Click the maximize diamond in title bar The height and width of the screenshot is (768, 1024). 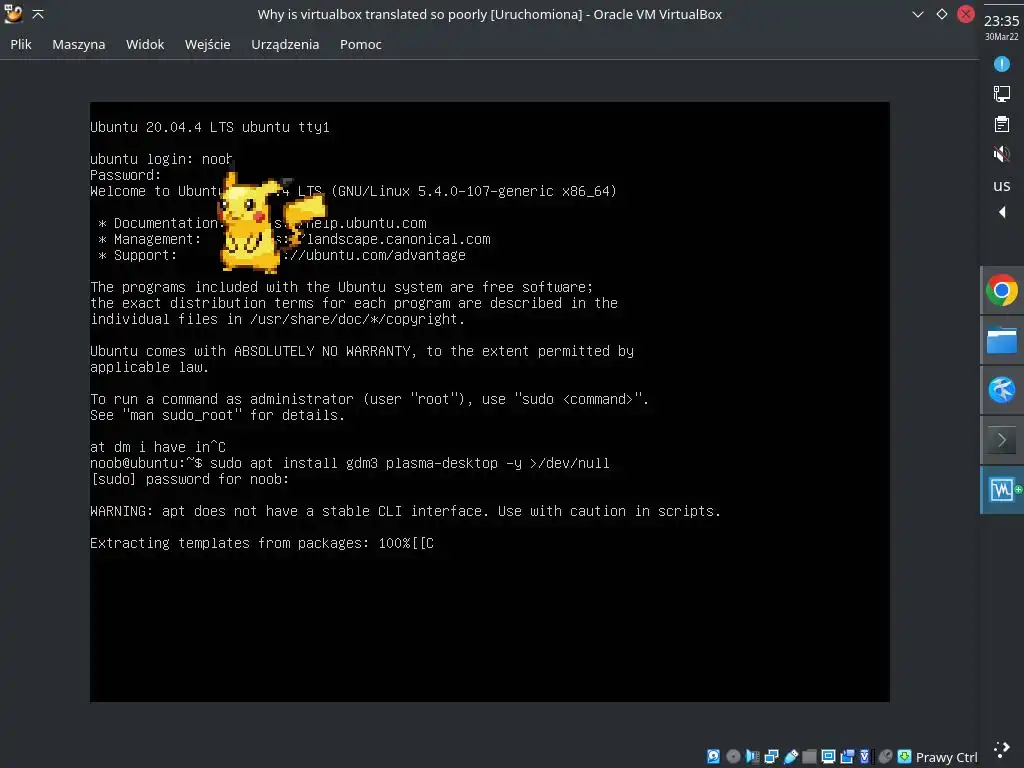942,14
